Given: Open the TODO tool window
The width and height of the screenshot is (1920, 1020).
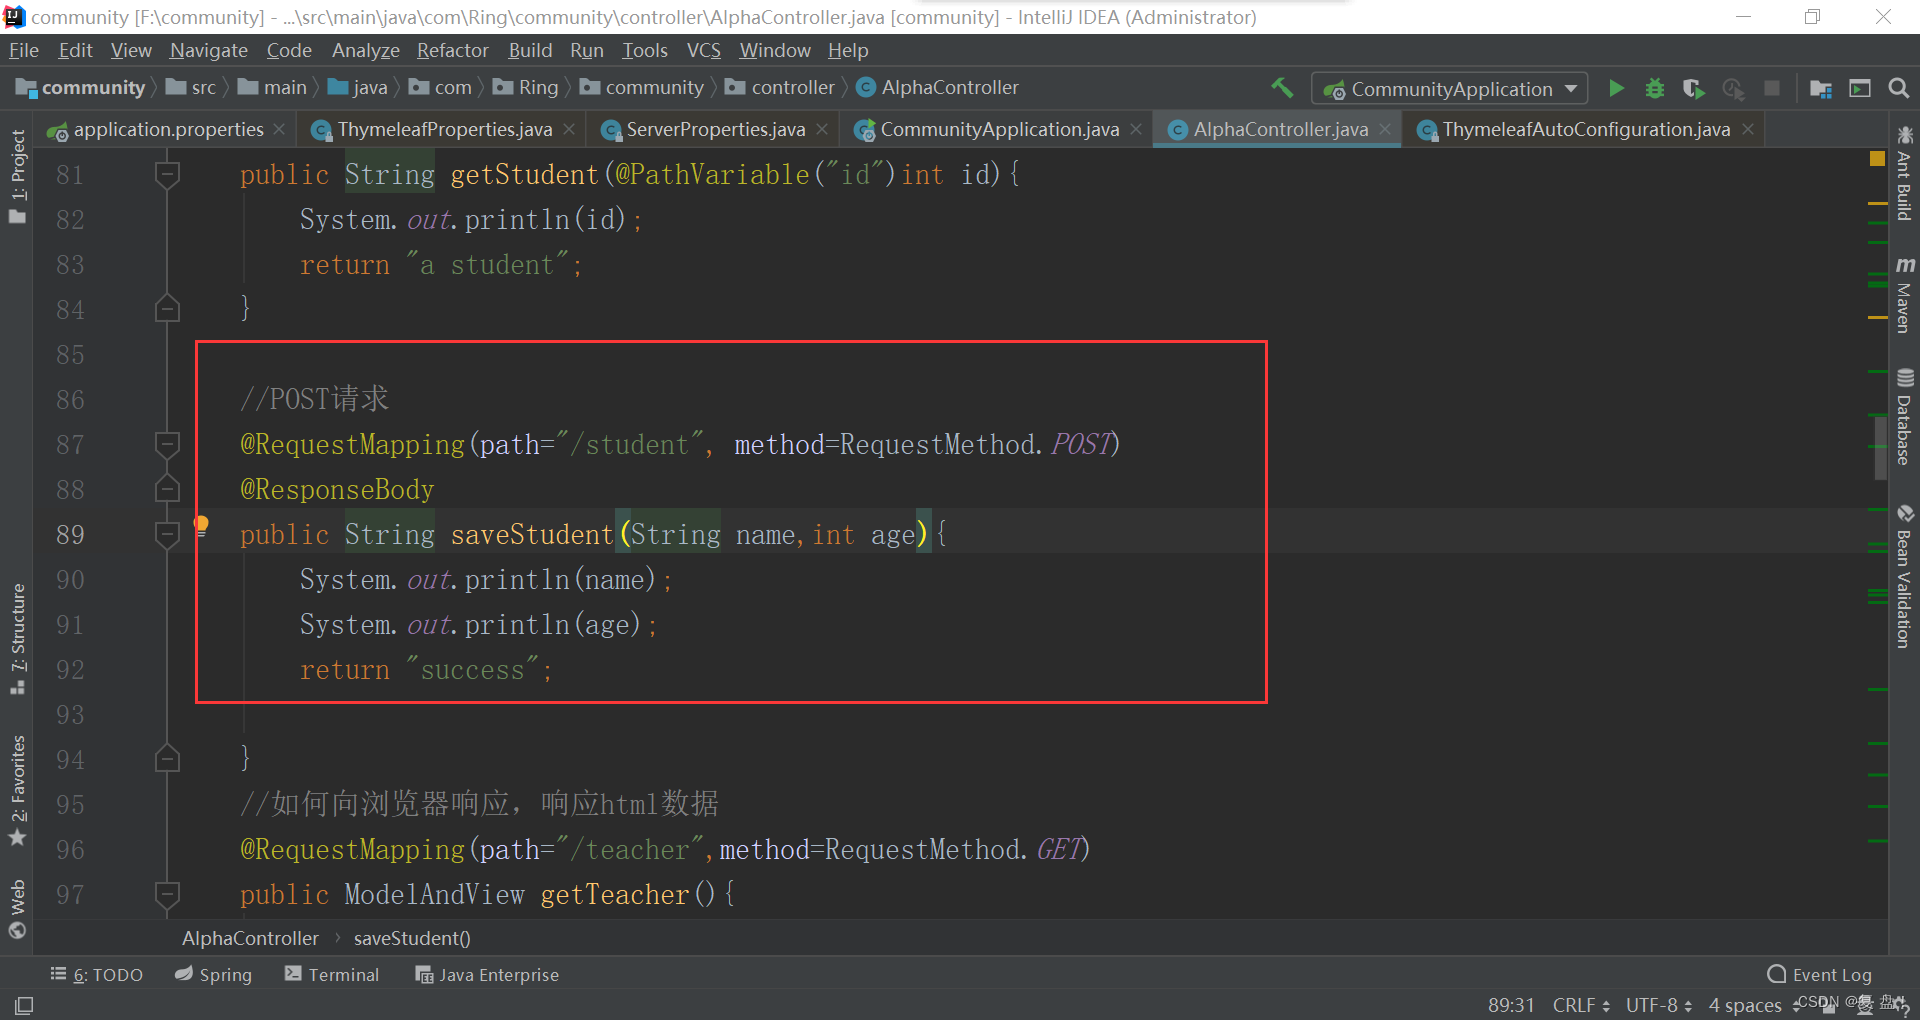Looking at the screenshot, I should point(96,974).
